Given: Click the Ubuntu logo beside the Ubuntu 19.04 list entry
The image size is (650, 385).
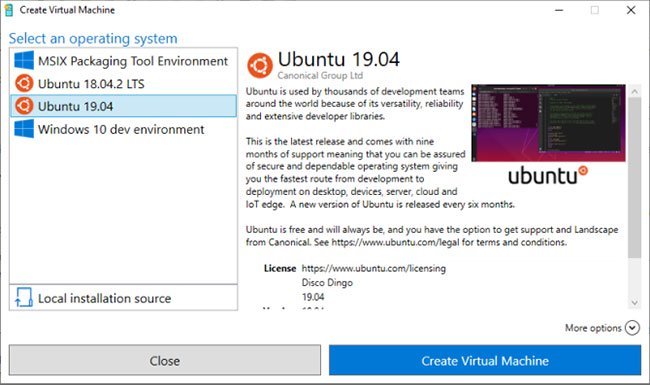Looking at the screenshot, I should coord(24,106).
